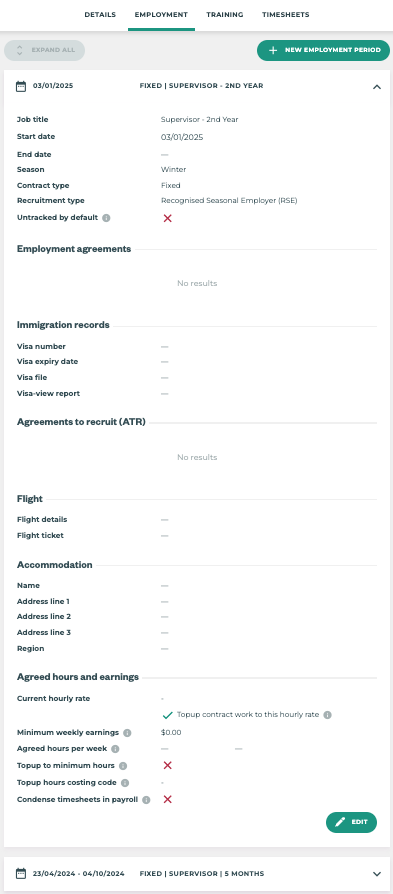
Task: Collapse the 03/01/2025 employment period
Action: [x=376, y=87]
